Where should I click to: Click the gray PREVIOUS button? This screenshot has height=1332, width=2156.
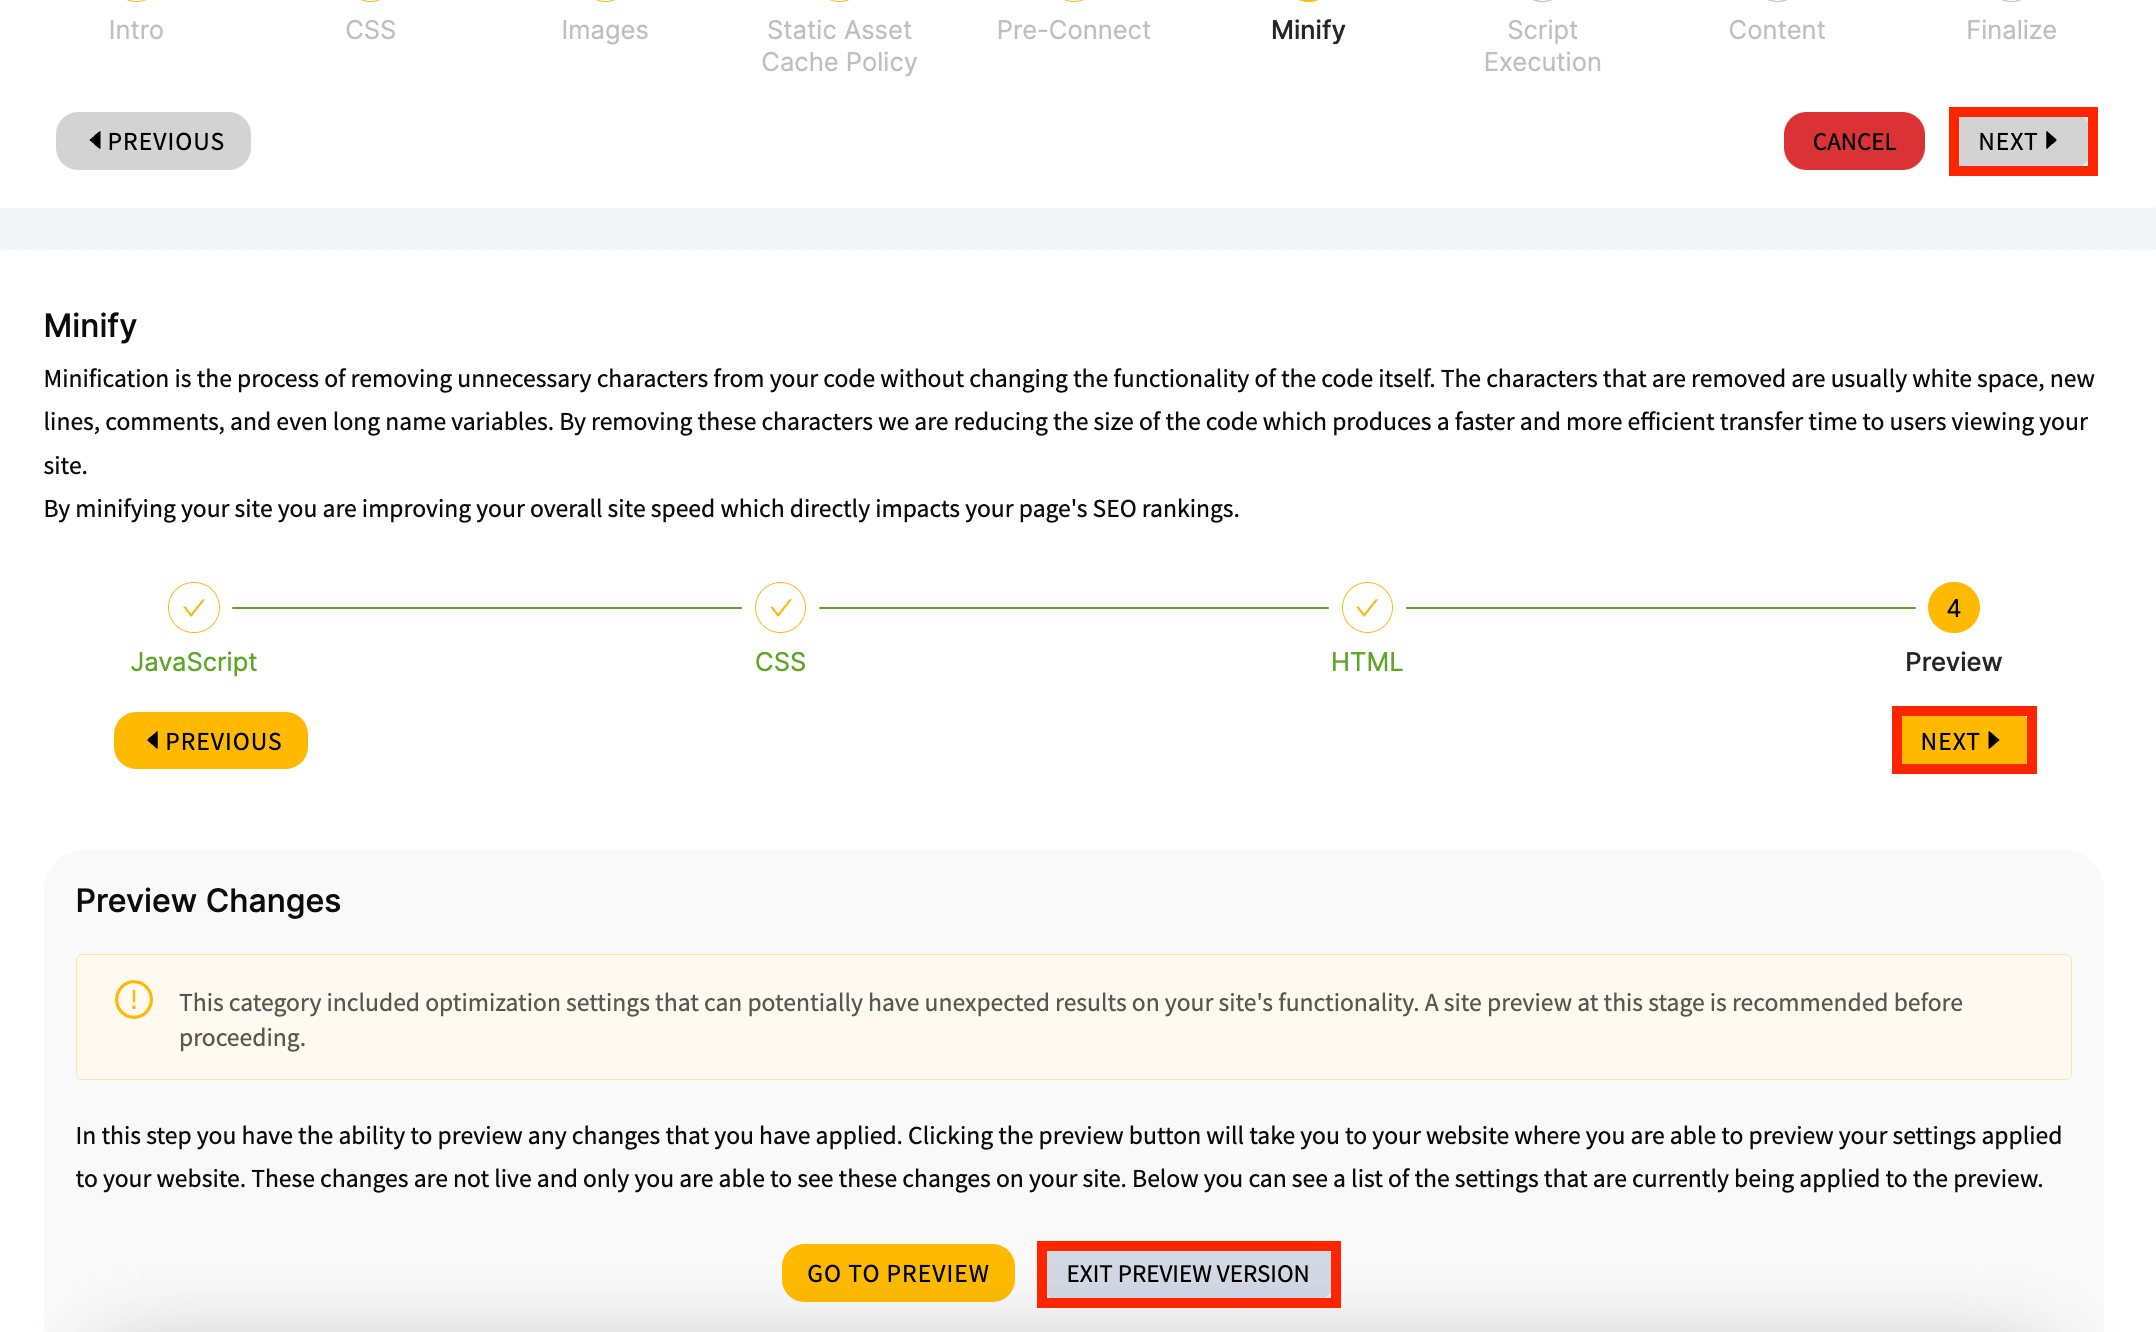pyautogui.click(x=153, y=141)
